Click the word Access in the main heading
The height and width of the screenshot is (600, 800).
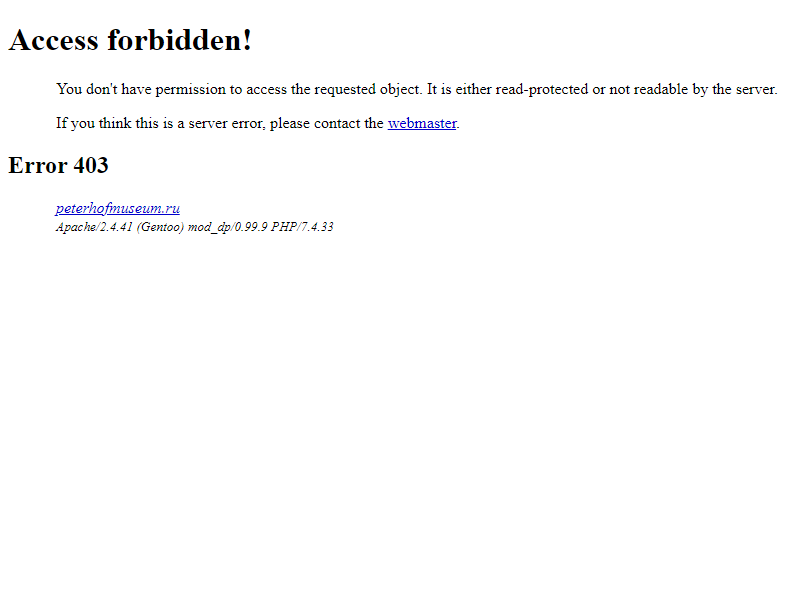[x=54, y=40]
